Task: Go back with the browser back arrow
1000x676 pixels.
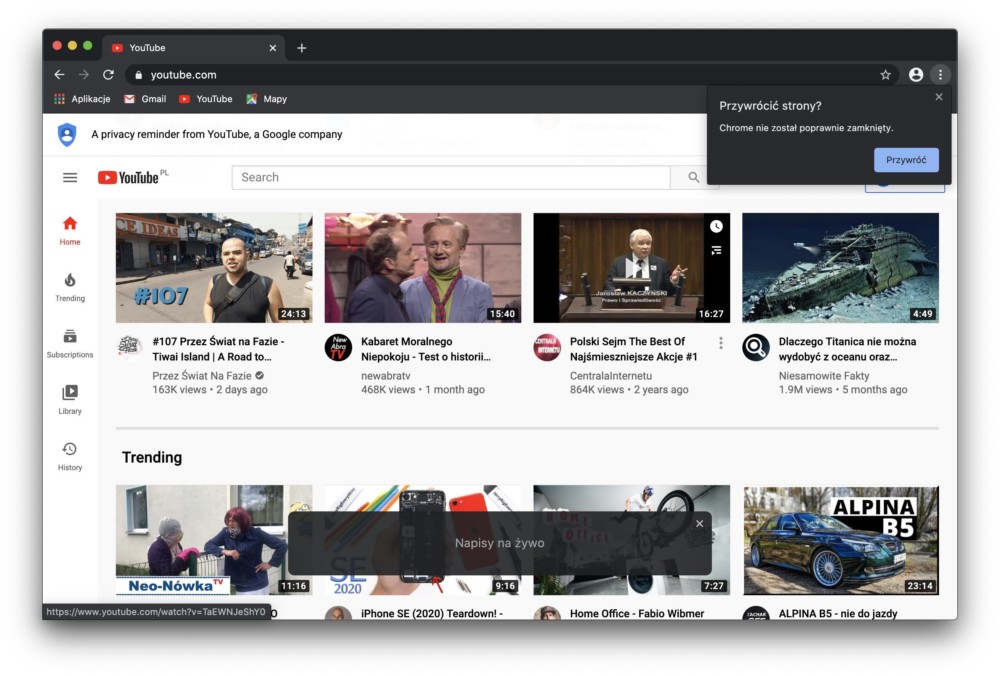Action: [59, 75]
